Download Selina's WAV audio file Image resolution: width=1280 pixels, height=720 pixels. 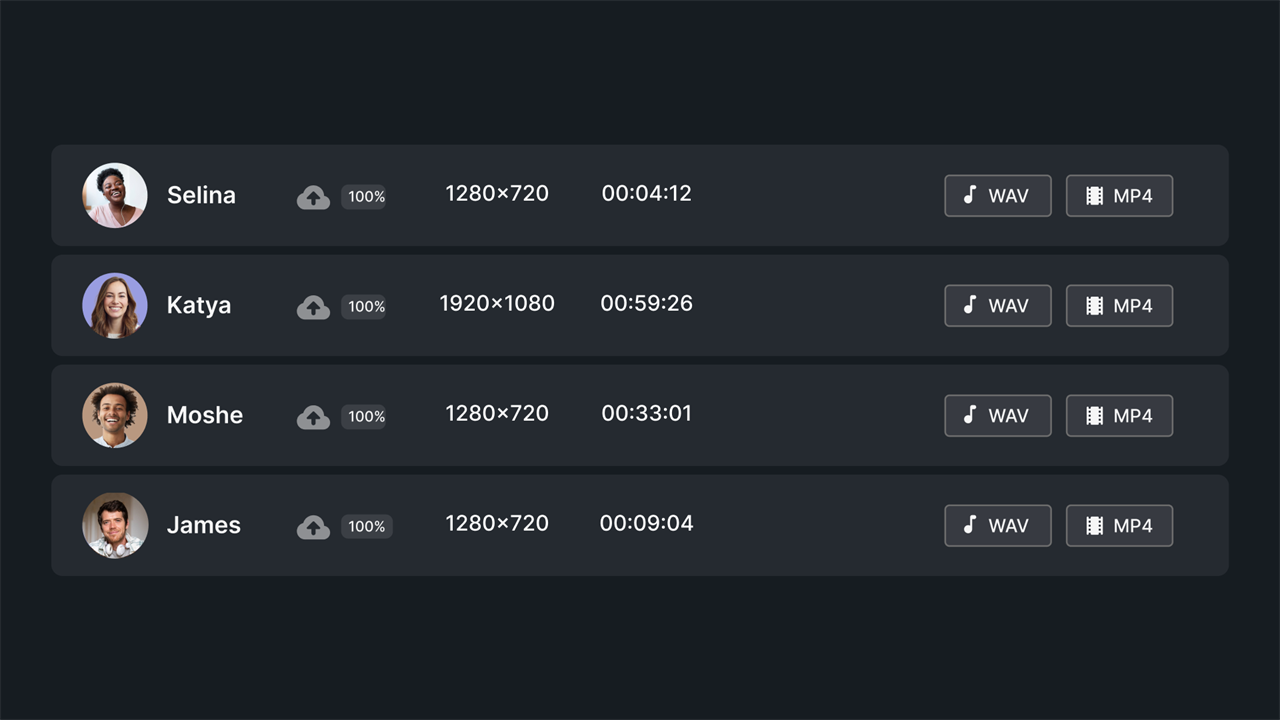coord(998,196)
